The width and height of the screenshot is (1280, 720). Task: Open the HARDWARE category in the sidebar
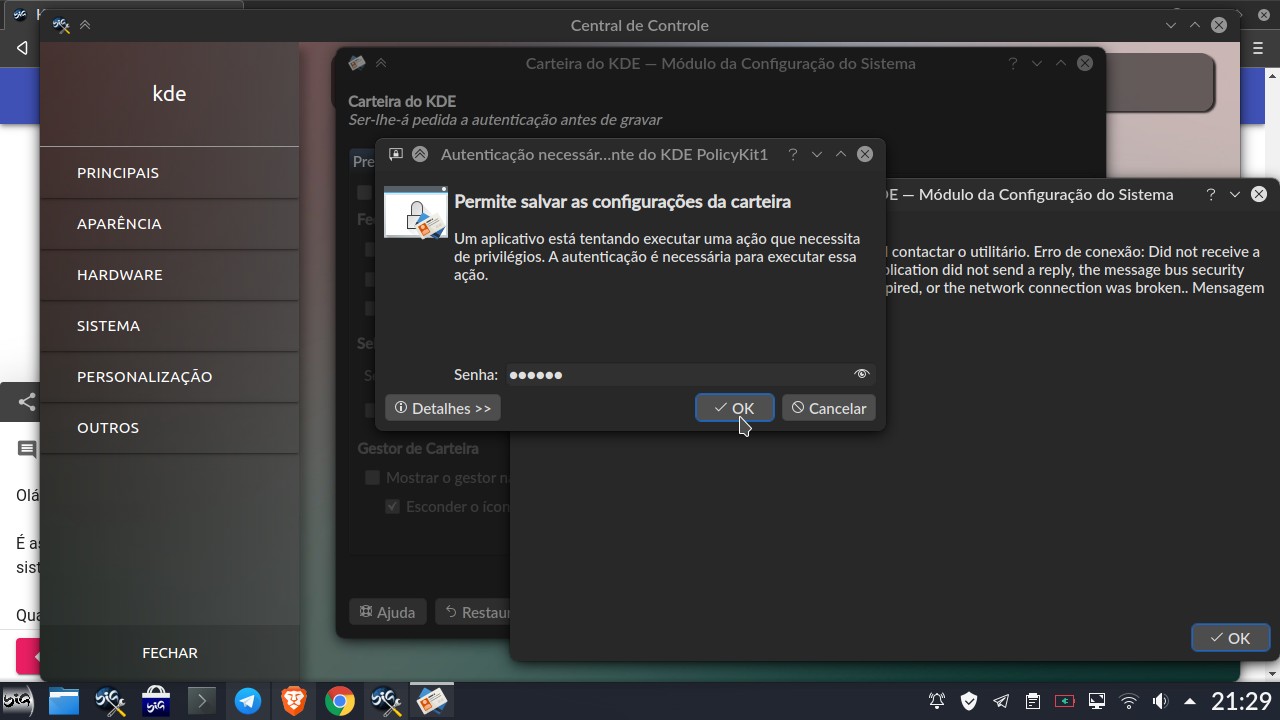point(120,274)
